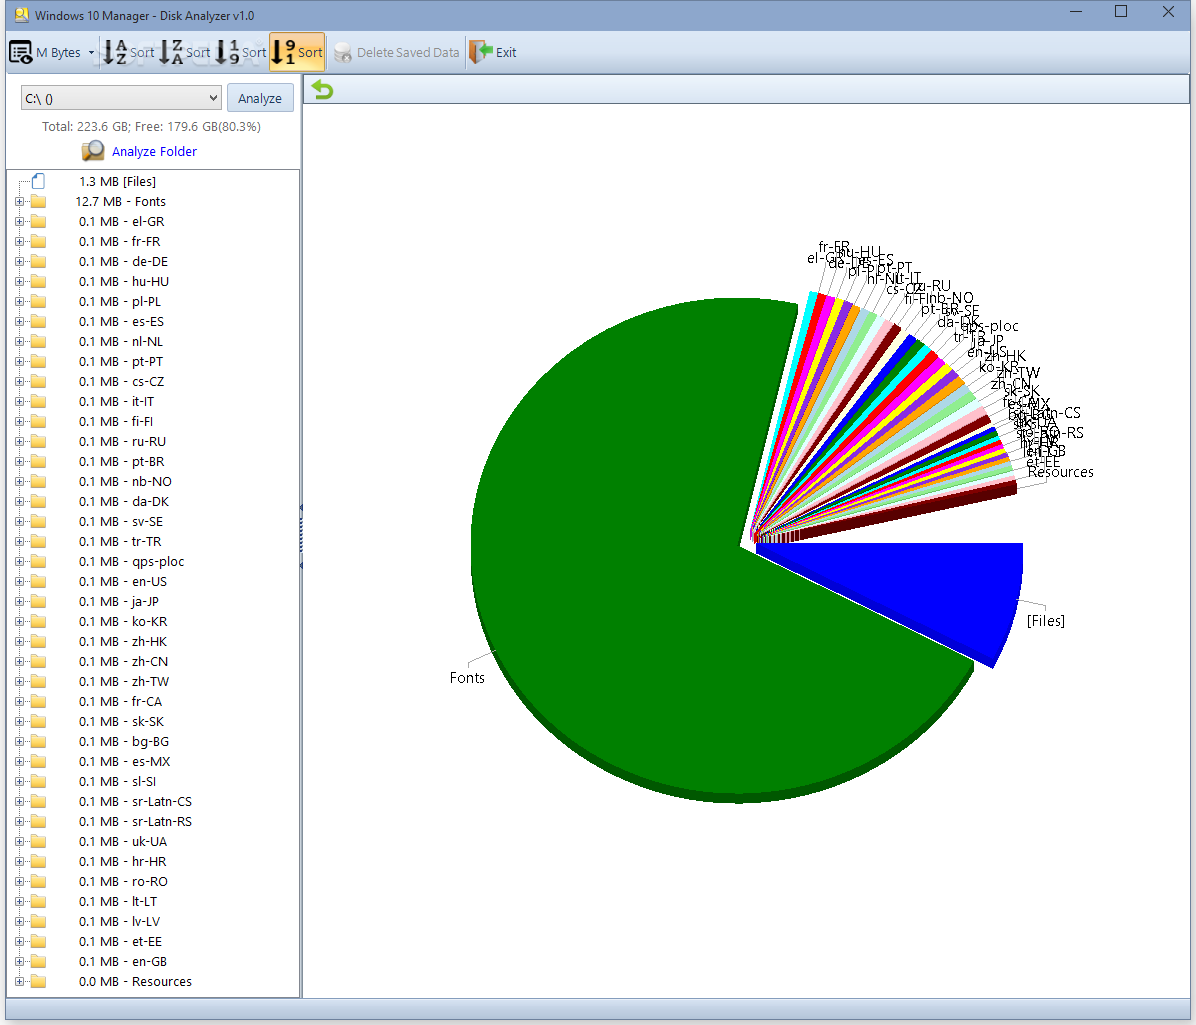Select '0.1 MB - sv-SE' row
The image size is (1196, 1025).
point(121,522)
